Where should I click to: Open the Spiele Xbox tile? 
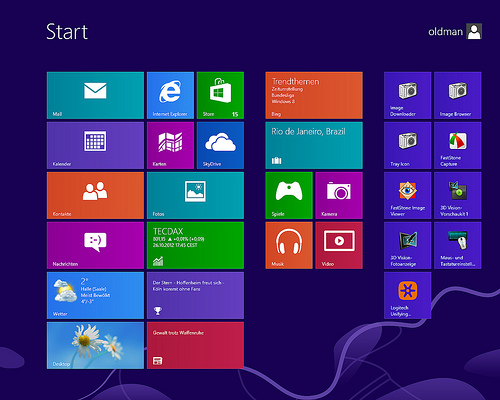click(289, 195)
